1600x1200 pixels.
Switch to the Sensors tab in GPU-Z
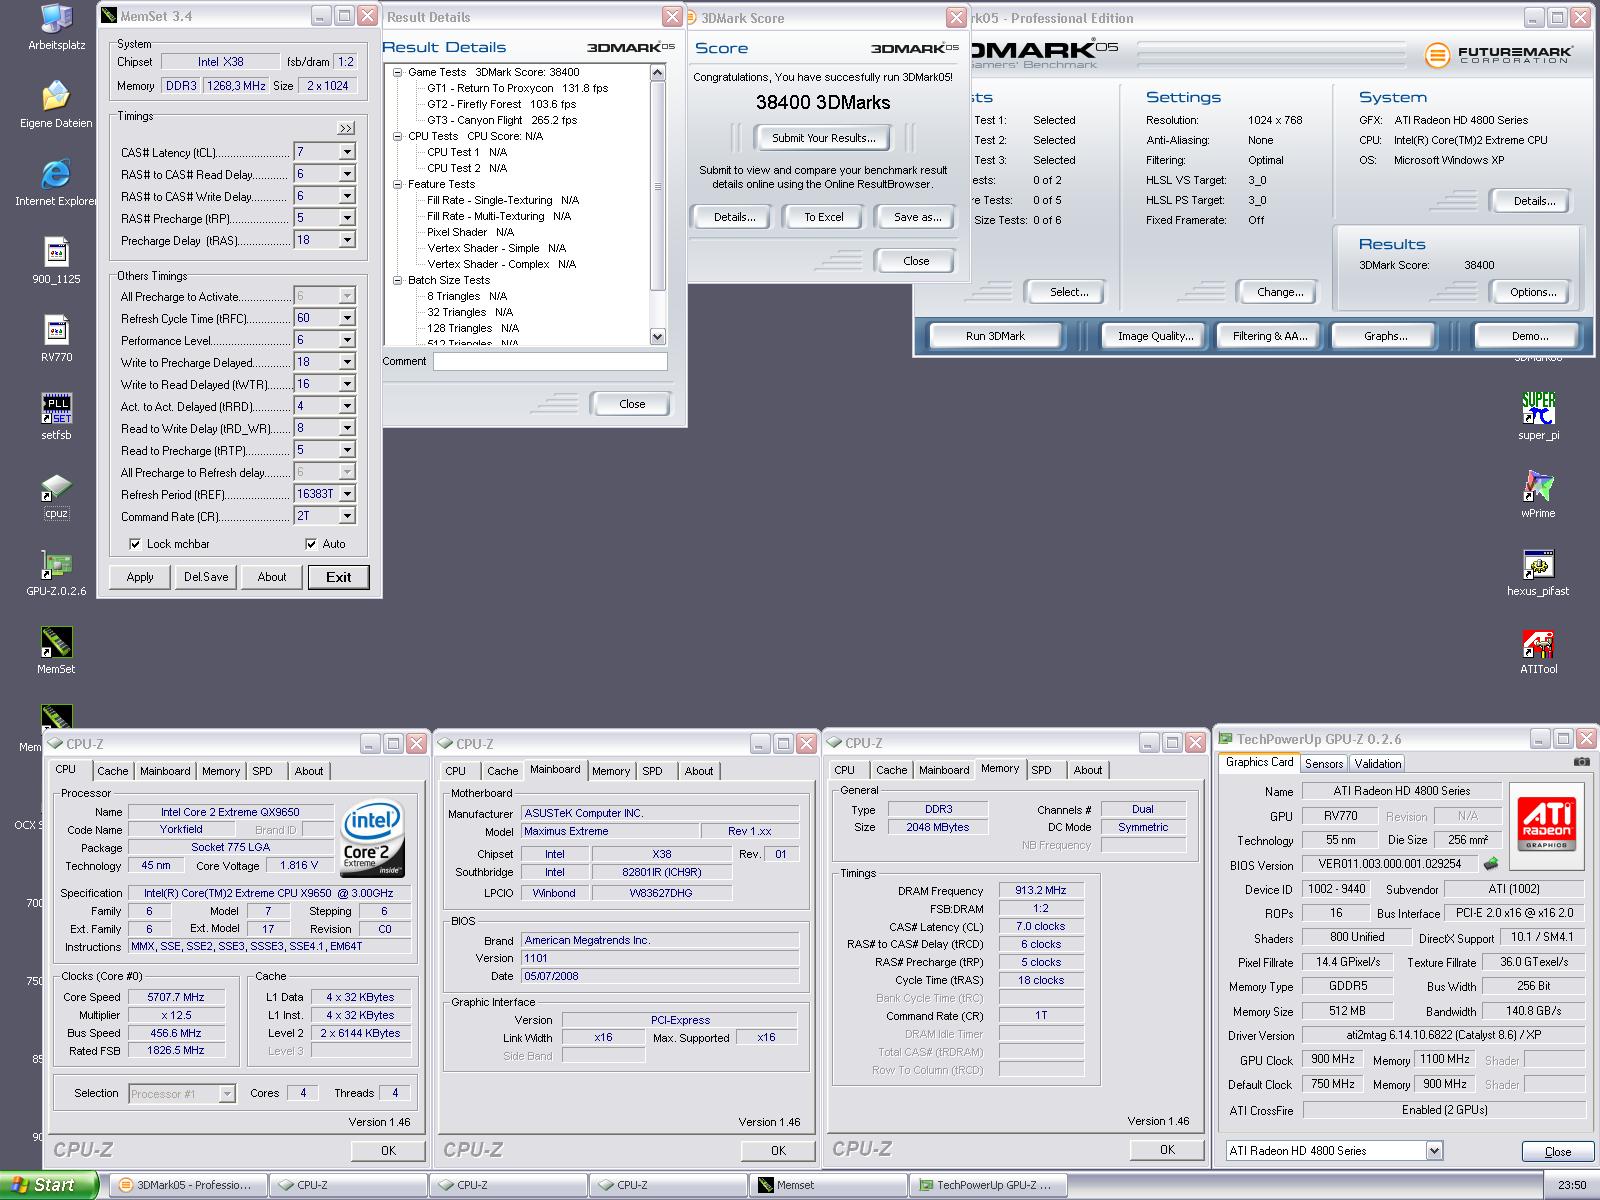1324,763
